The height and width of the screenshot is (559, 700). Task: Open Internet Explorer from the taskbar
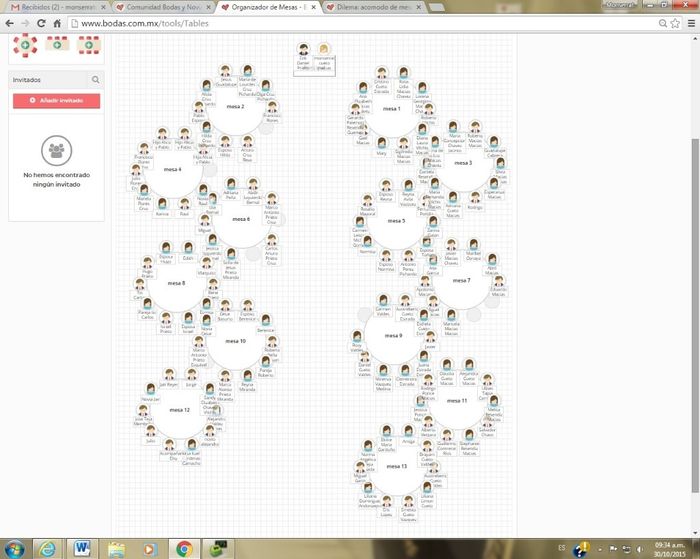point(46,548)
